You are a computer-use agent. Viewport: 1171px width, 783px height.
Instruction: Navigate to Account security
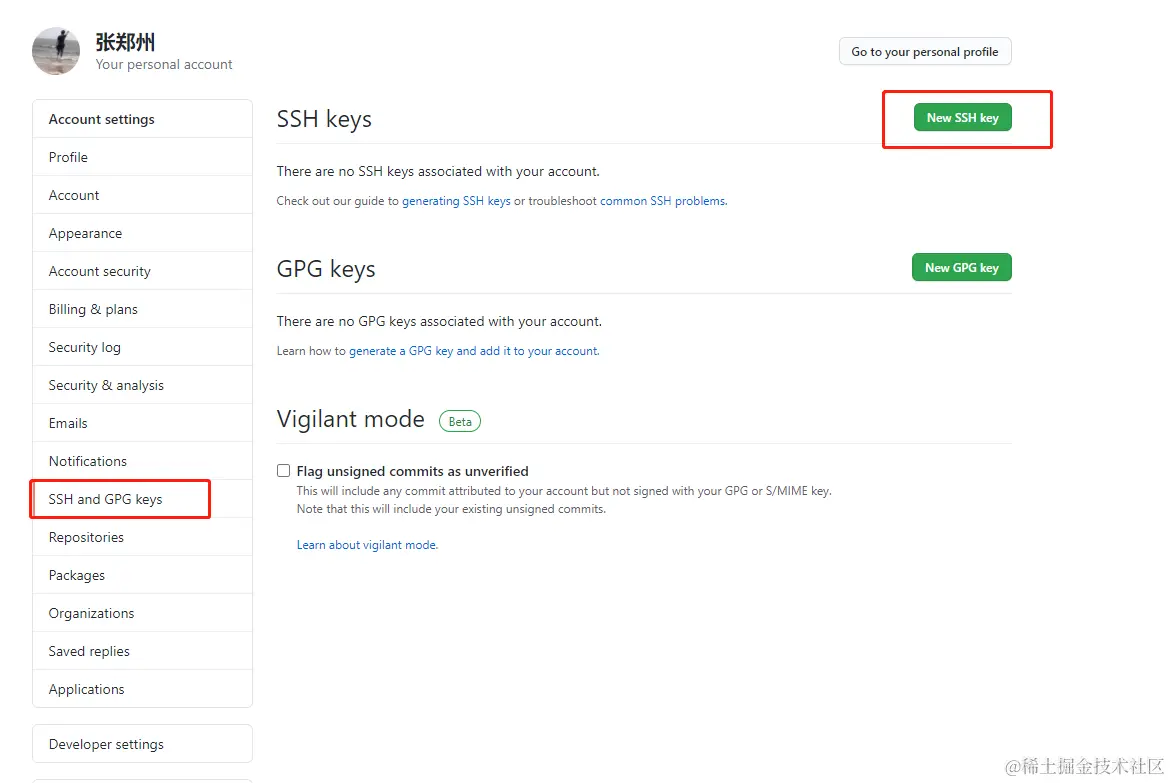(x=99, y=271)
